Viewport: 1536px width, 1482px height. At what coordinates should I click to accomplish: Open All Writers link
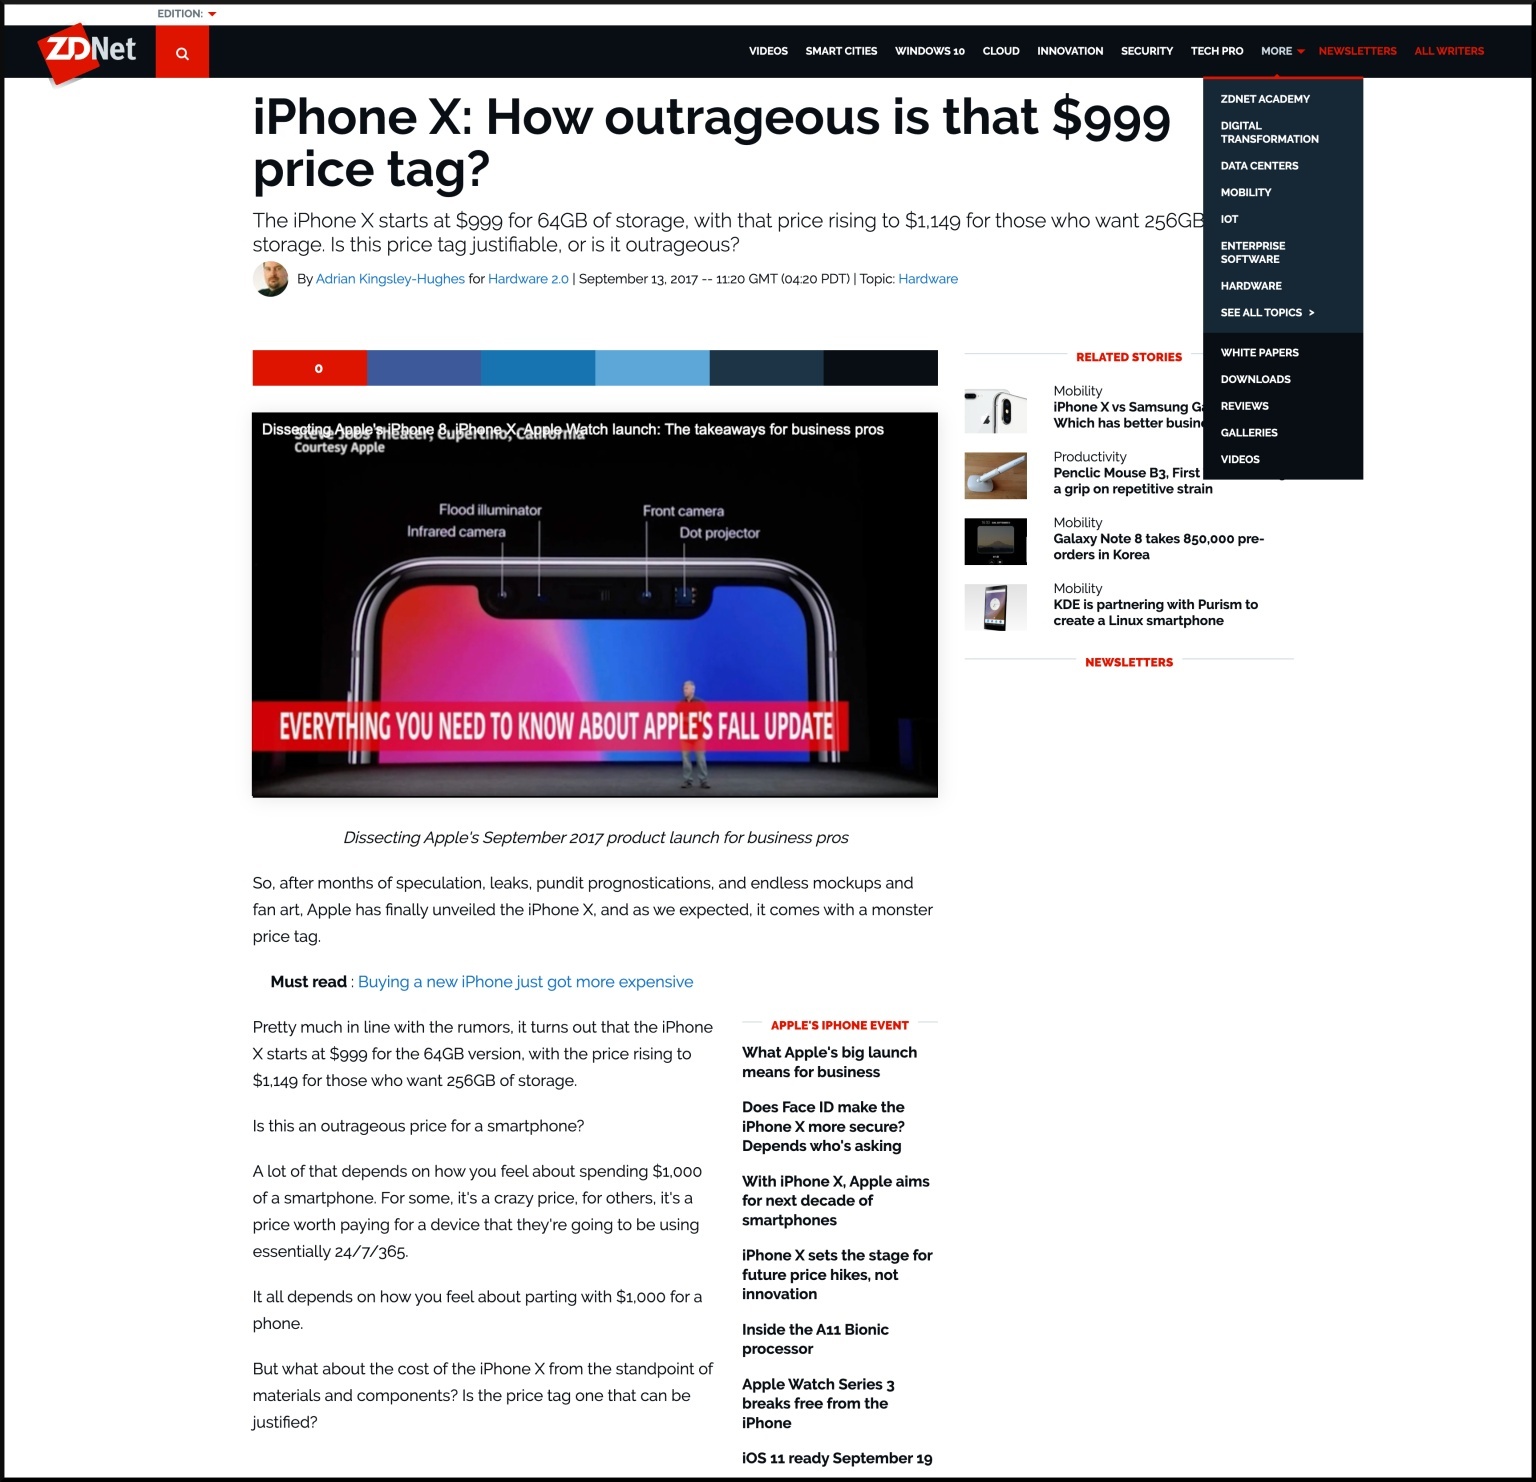1449,51
